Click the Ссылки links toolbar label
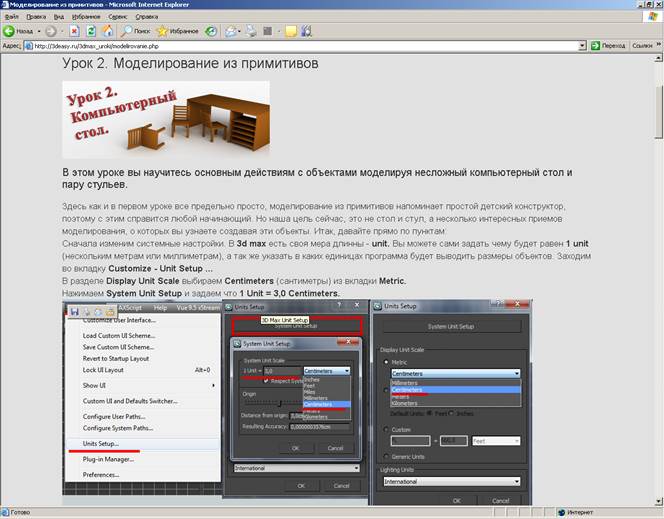The image size is (664, 519). (x=642, y=46)
